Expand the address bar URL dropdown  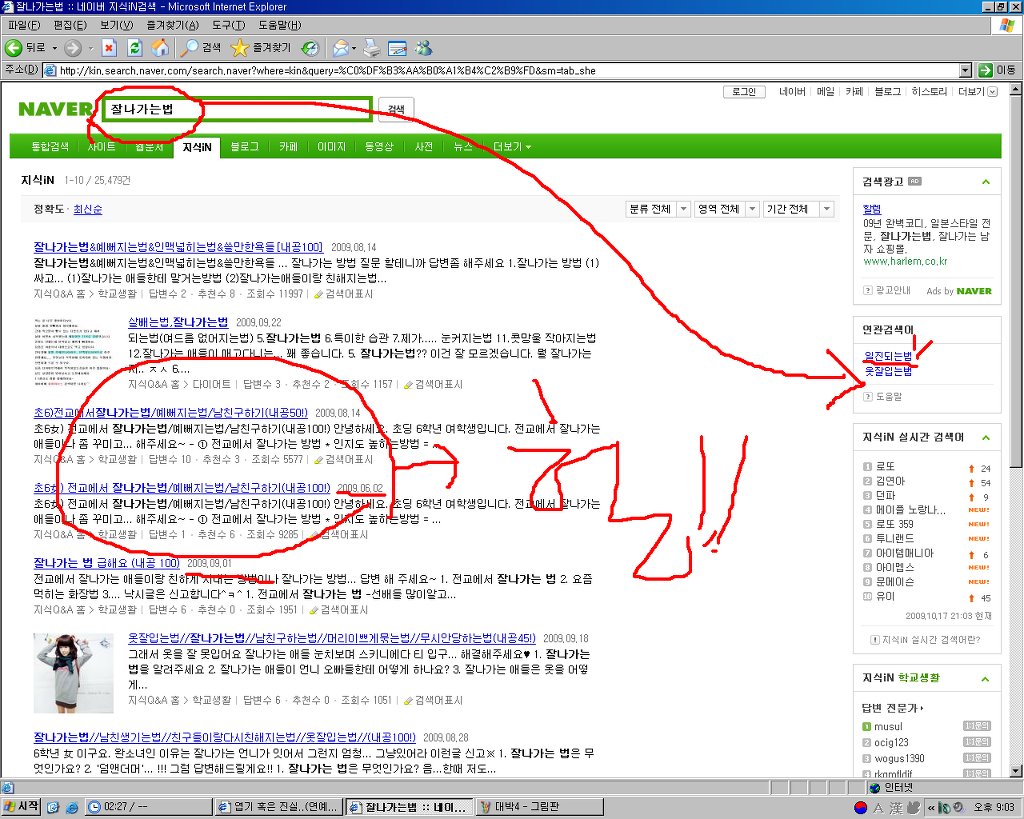tap(966, 70)
